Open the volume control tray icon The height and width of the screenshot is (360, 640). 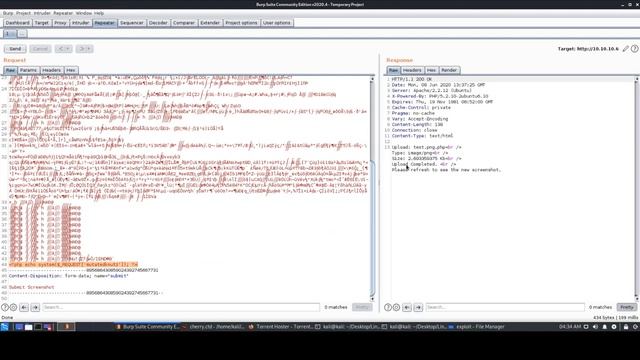595,327
